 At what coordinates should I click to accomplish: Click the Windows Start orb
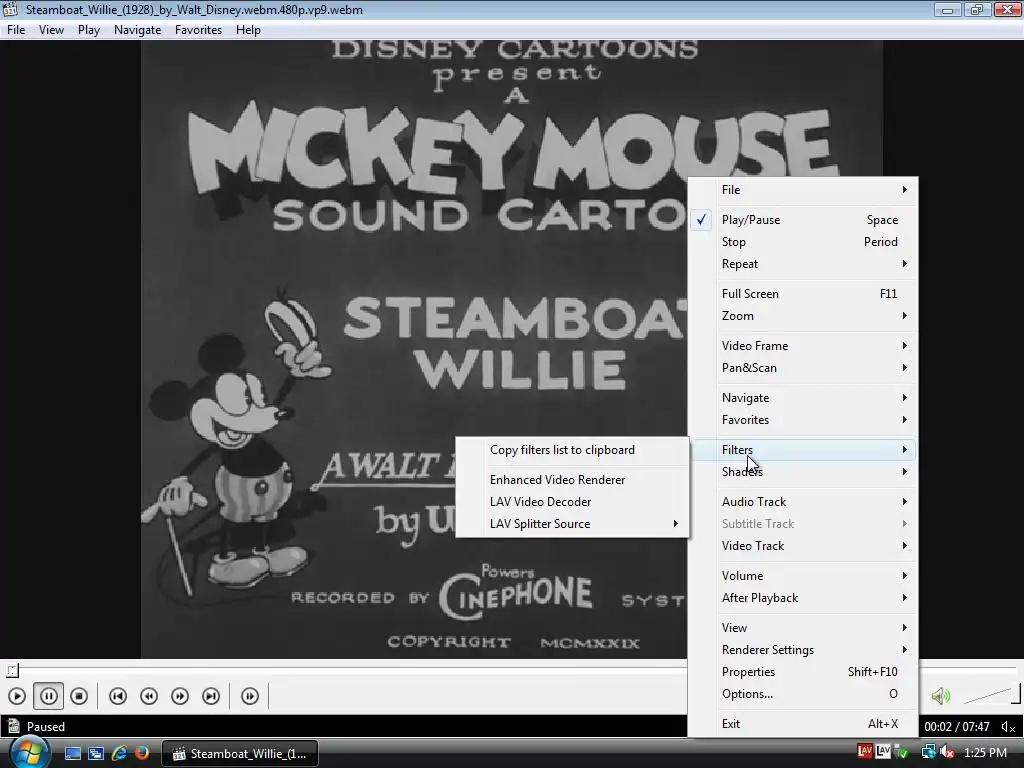coord(28,753)
